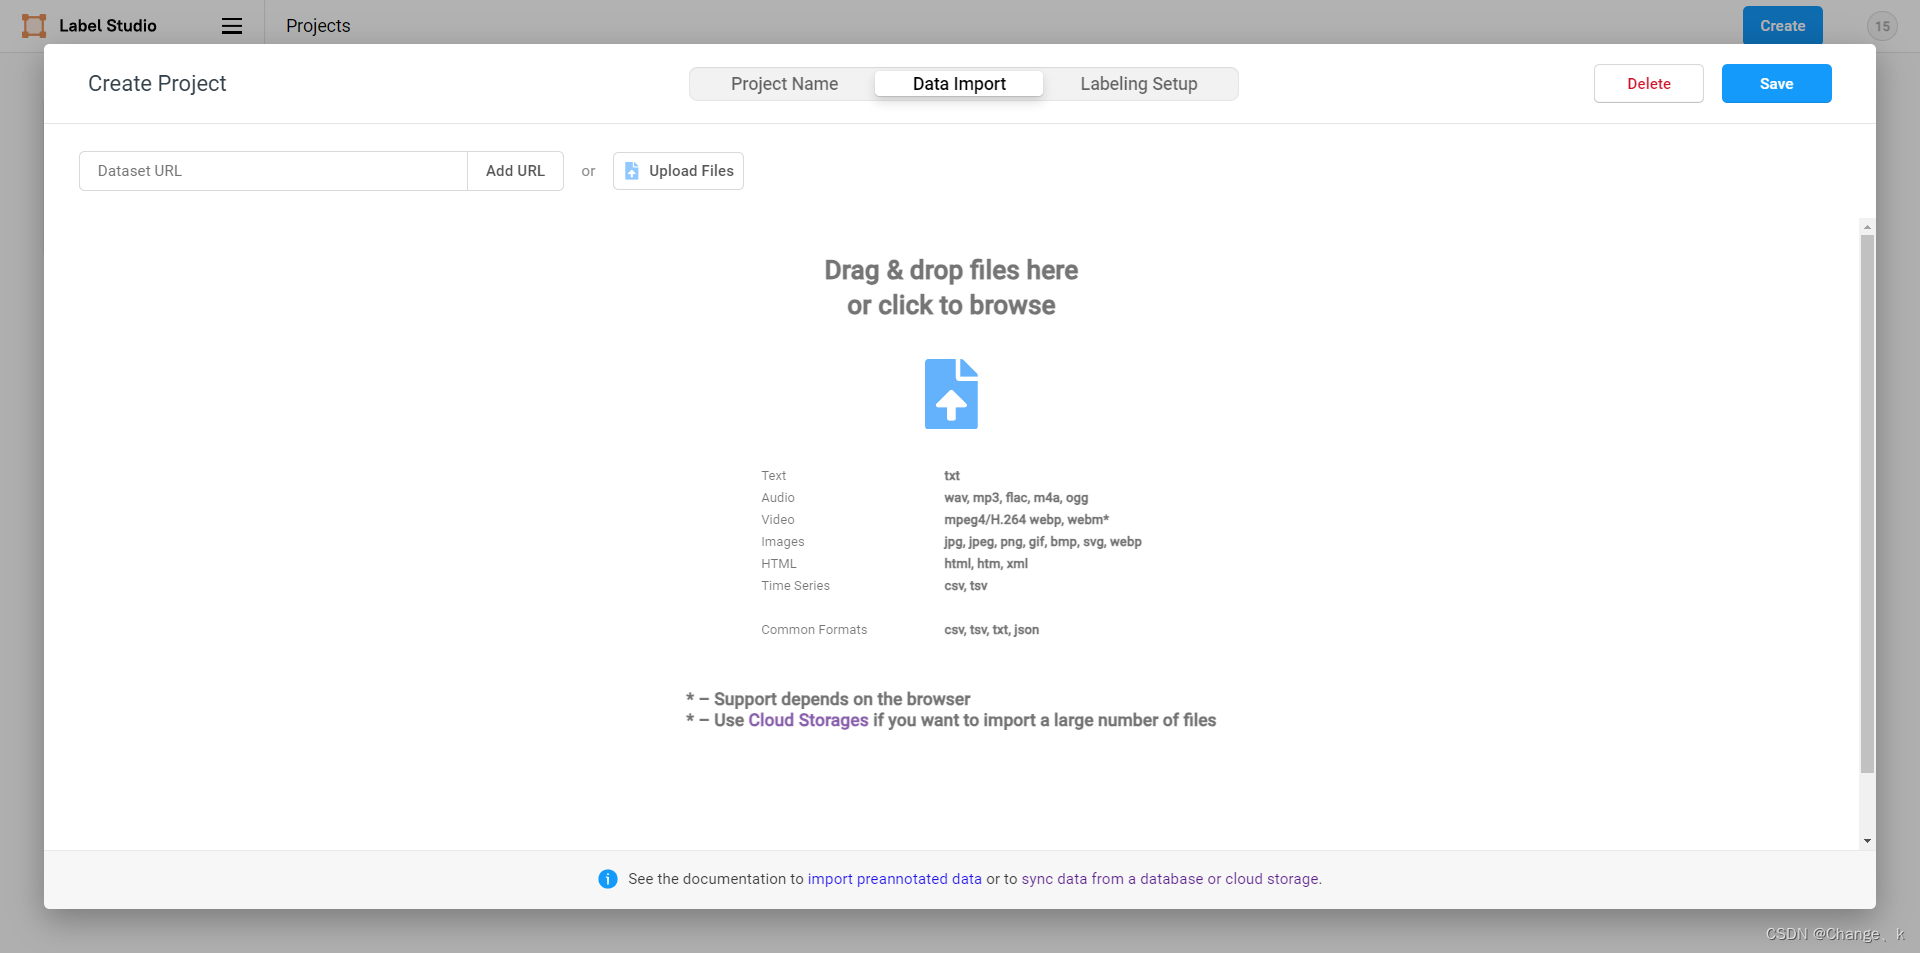Click the 'Drag & drop files here' heading
This screenshot has height=953, width=1920.
pyautogui.click(x=951, y=270)
